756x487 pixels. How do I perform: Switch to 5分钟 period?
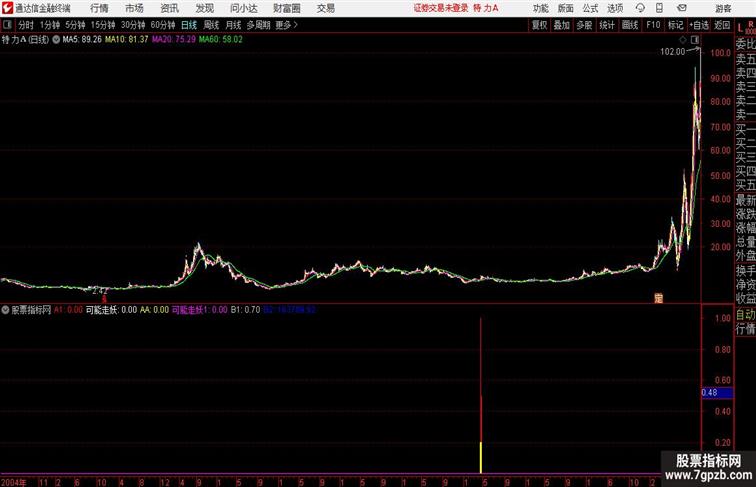click(x=75, y=25)
